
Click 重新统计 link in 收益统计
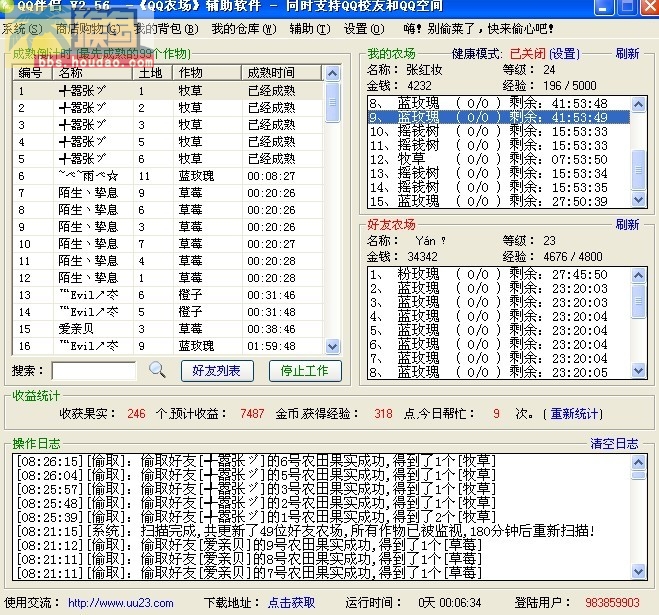(x=574, y=414)
